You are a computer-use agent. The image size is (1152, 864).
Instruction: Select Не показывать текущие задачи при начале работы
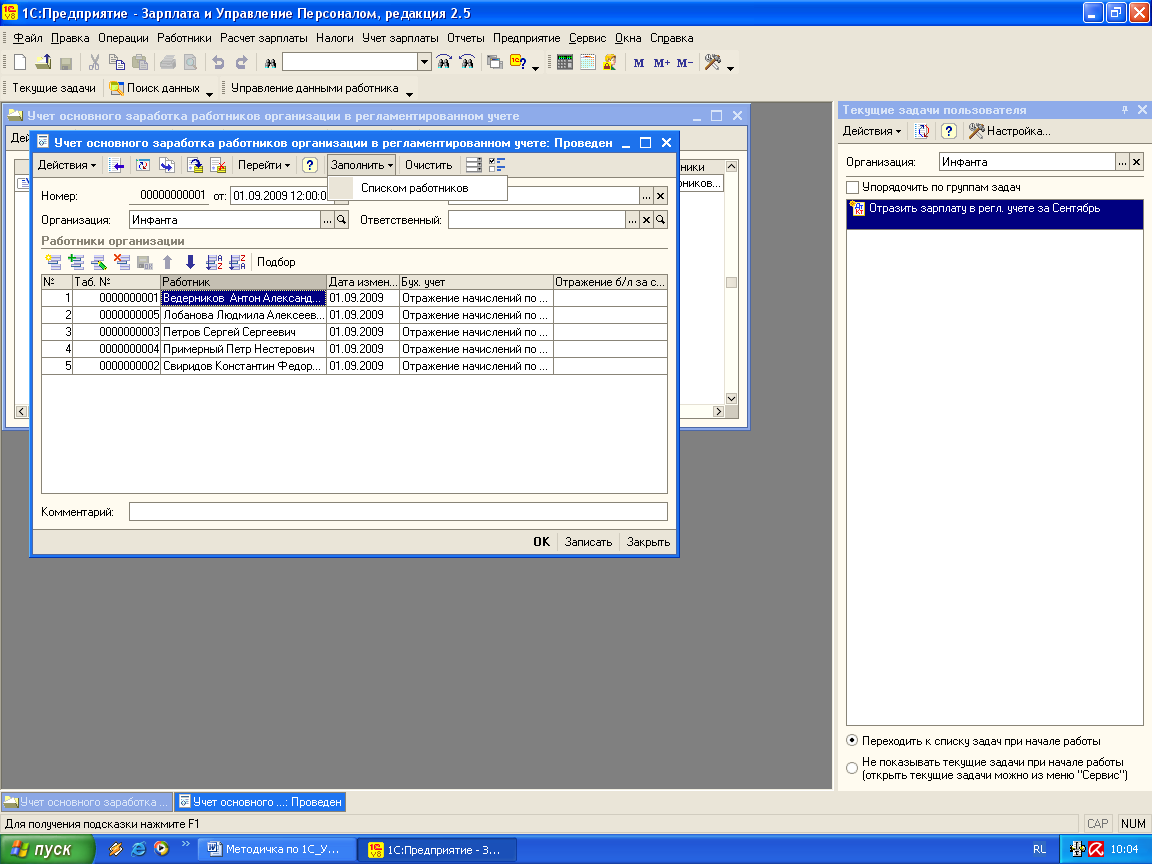point(852,768)
